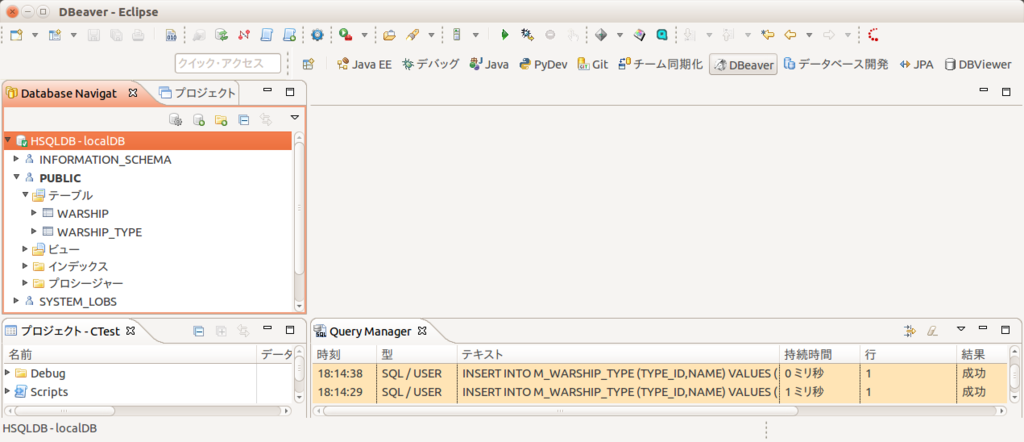The width and height of the screenshot is (1024, 442).
Task: Click the New wizard toolbar icon
Action: point(16,35)
